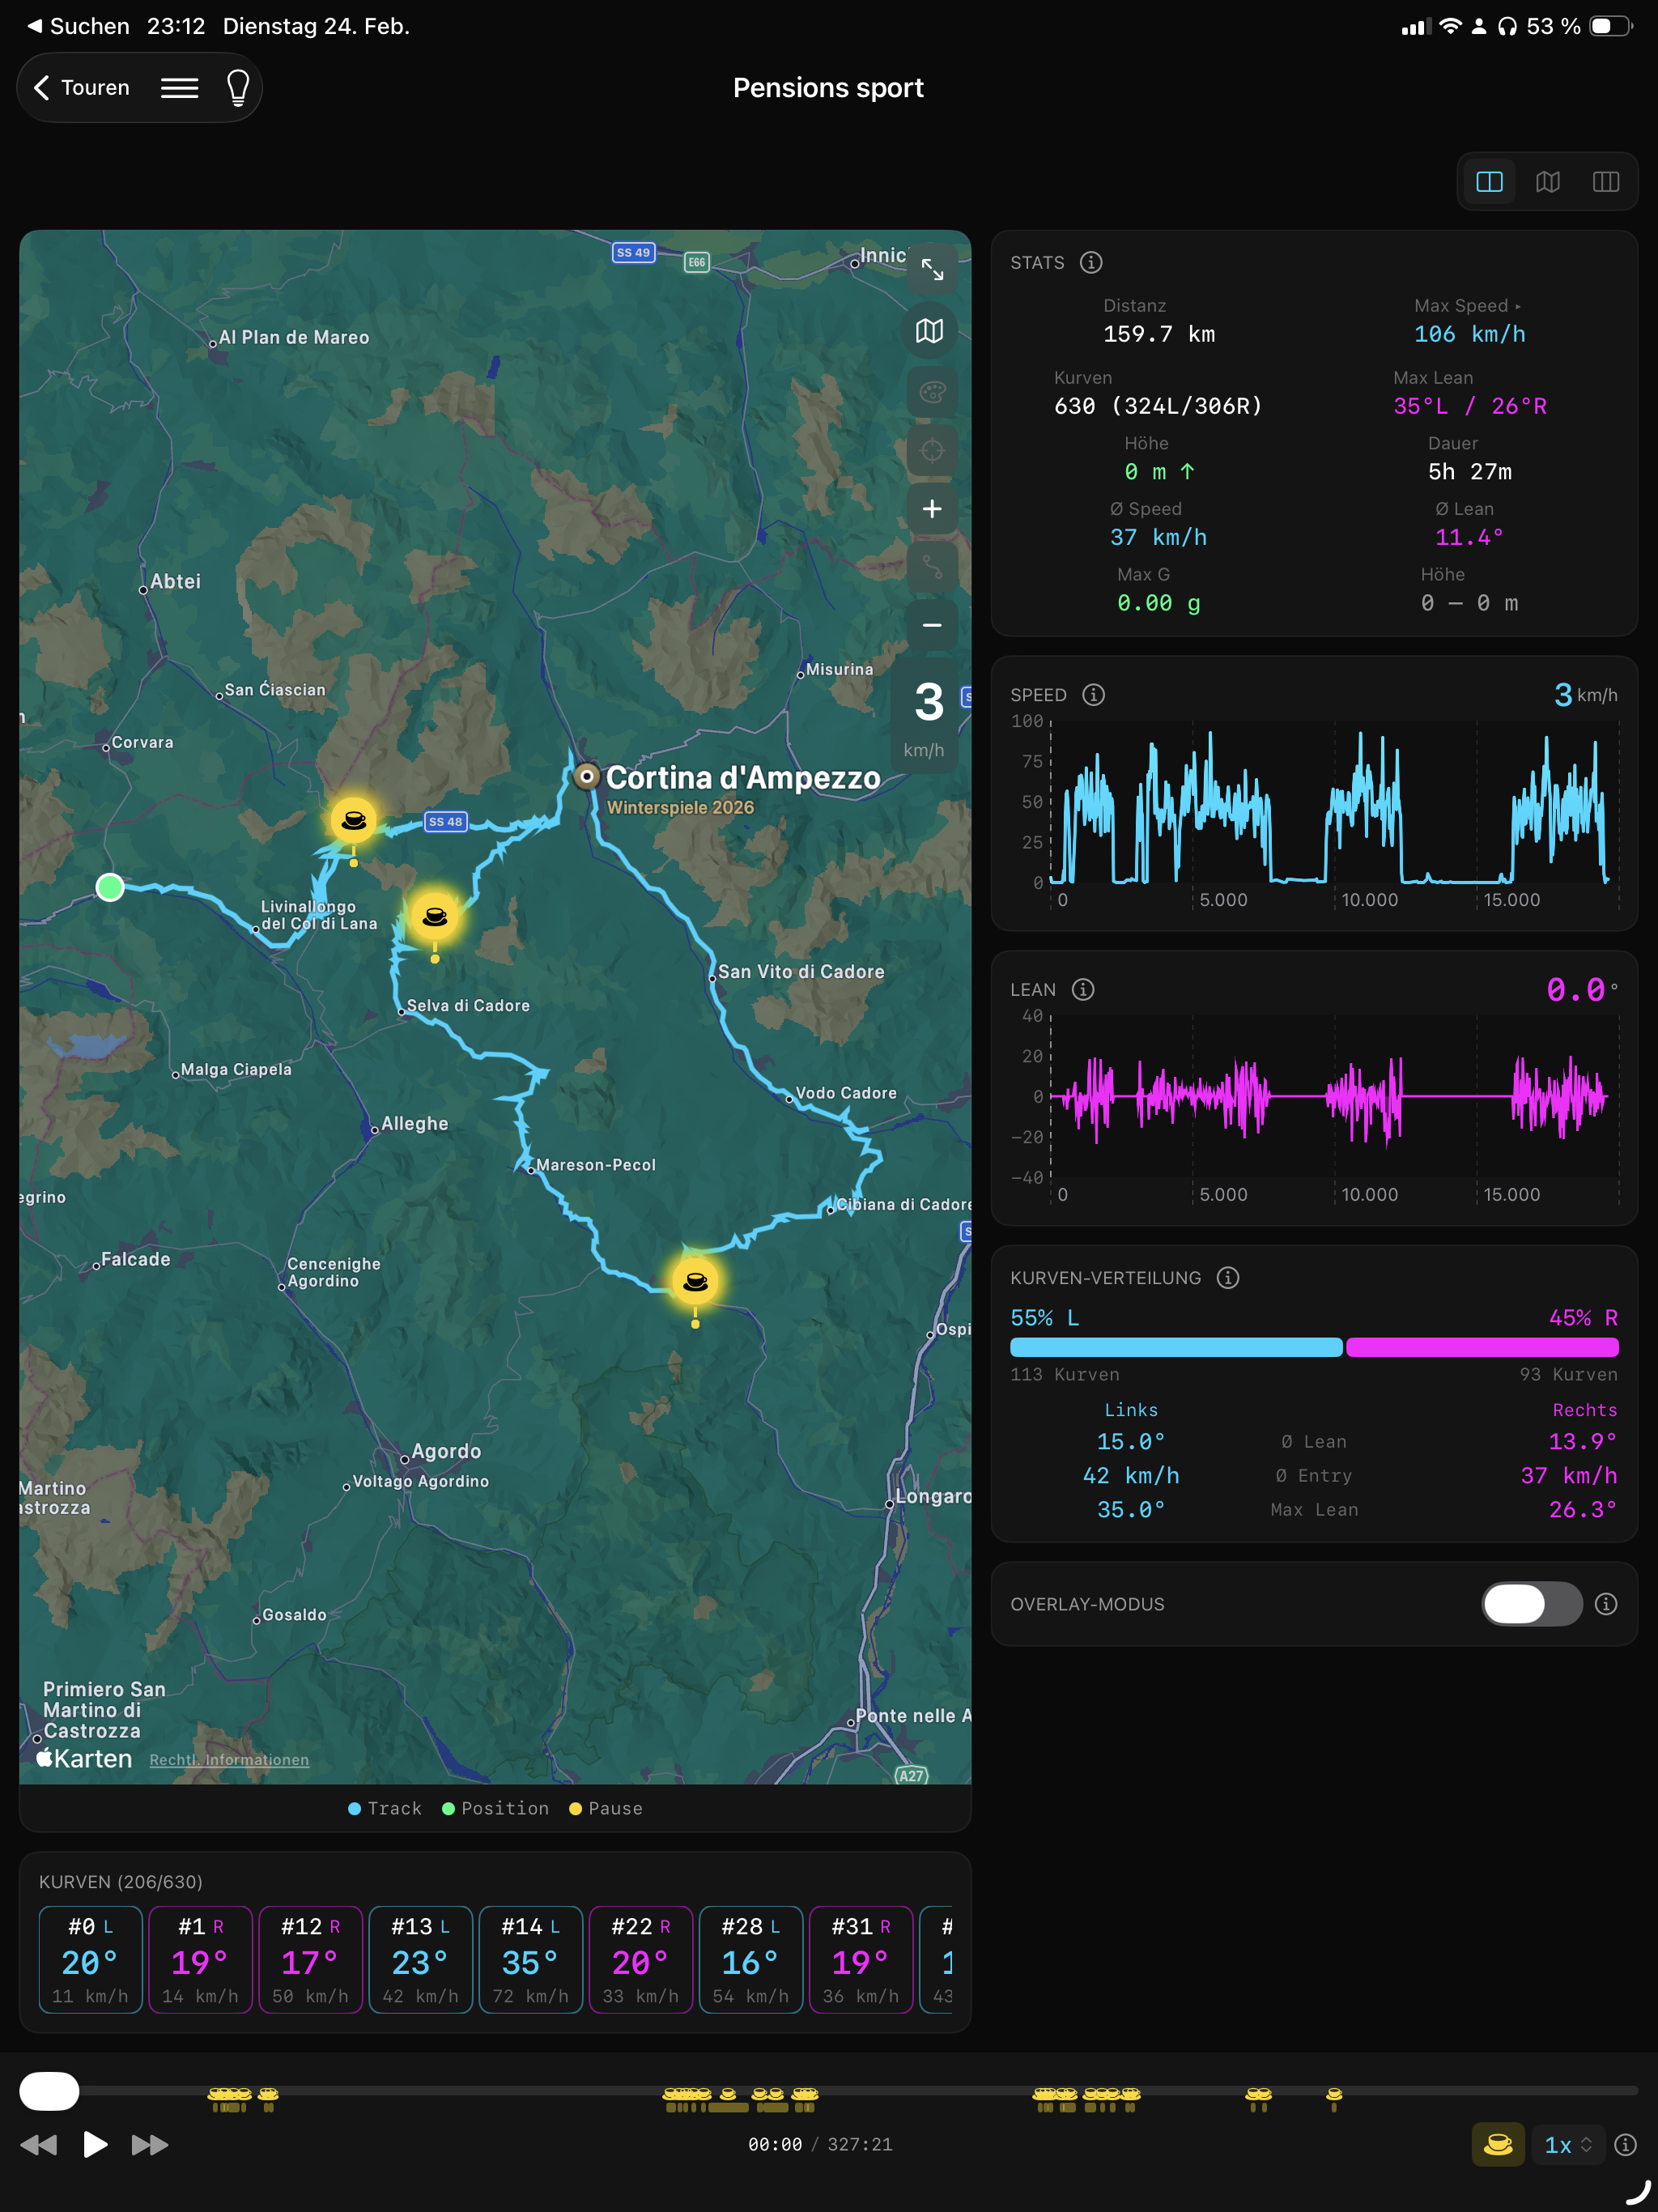
Task: Open the 1x playback speed dropdown
Action: click(x=1567, y=2144)
